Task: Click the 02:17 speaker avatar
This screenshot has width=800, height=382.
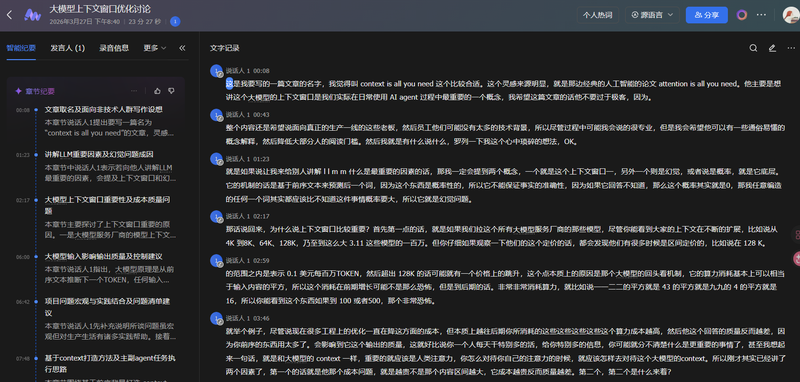Action: click(x=217, y=216)
